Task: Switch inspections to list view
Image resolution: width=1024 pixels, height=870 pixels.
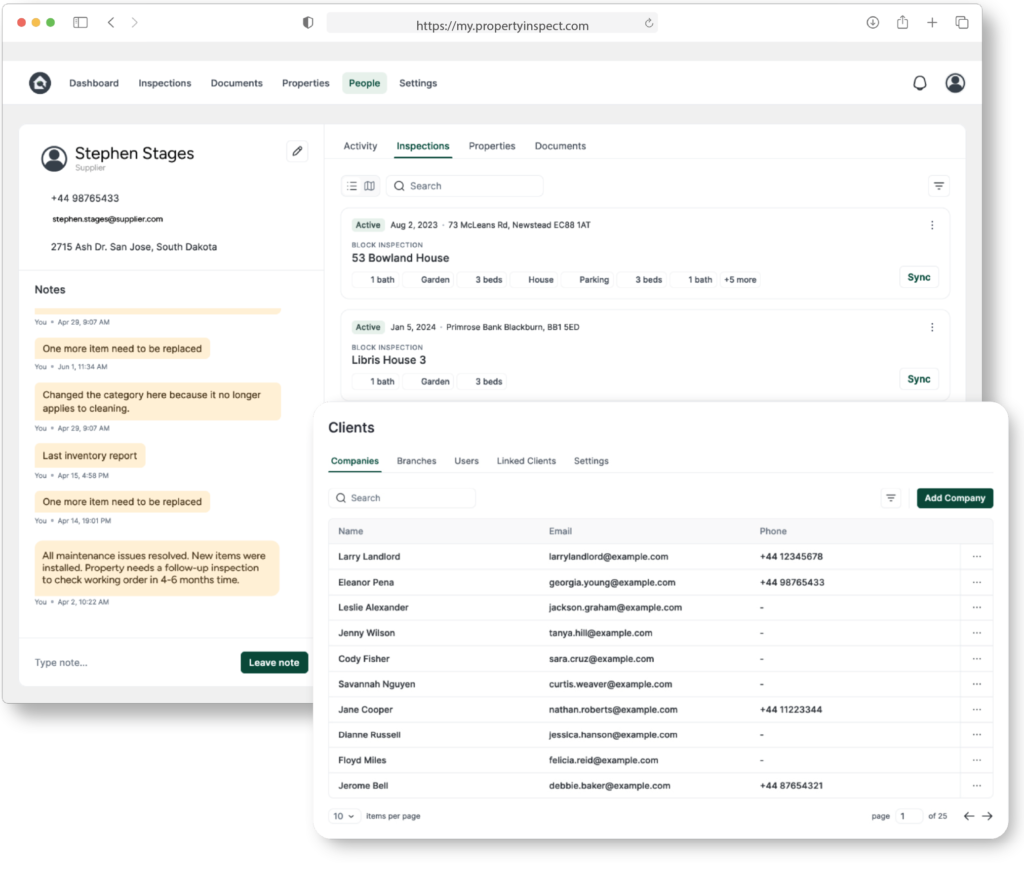Action: pos(352,186)
